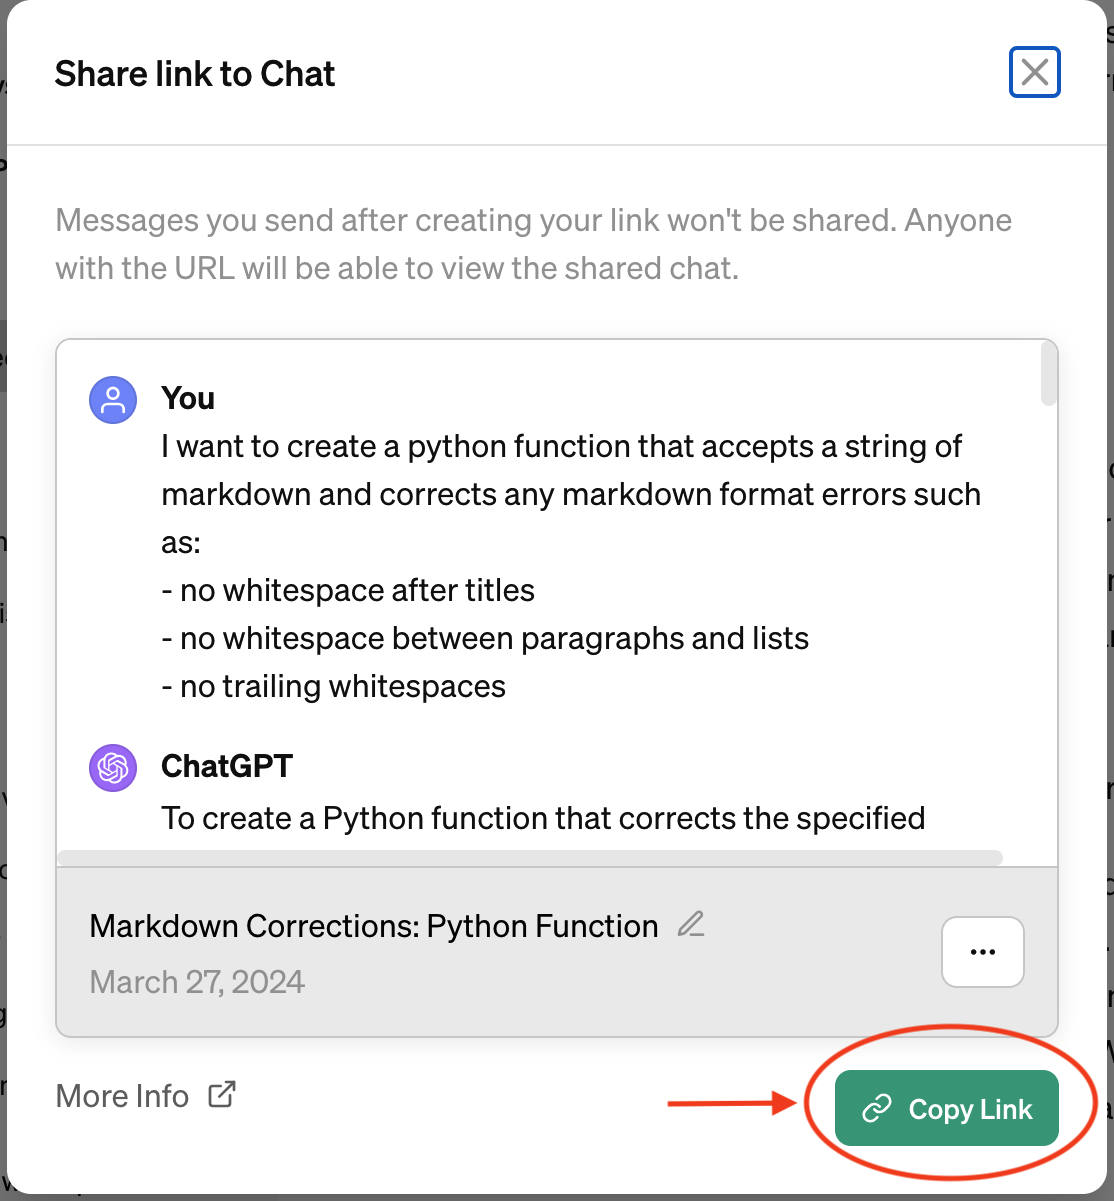The height and width of the screenshot is (1201, 1114).
Task: Open the three-dots options menu
Action: coord(983,952)
